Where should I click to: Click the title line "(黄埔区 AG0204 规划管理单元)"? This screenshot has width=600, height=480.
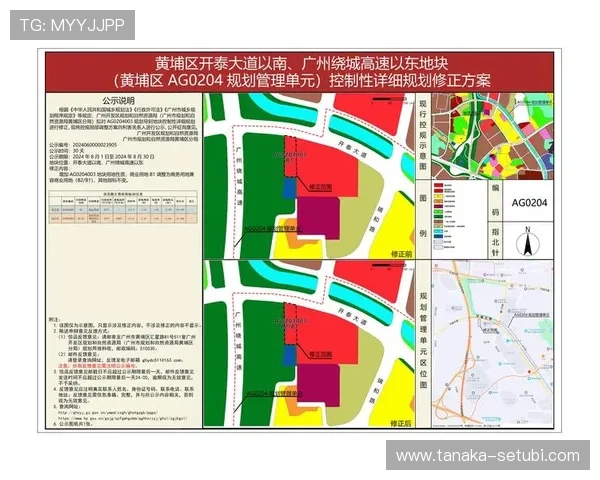(x=218, y=81)
